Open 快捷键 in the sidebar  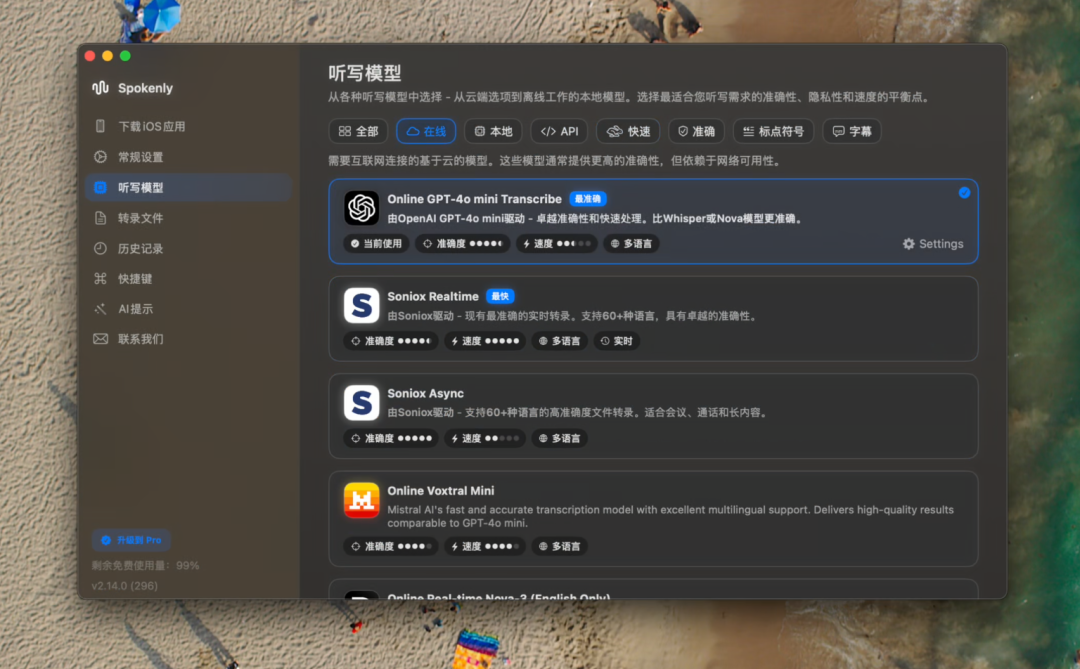click(189, 278)
